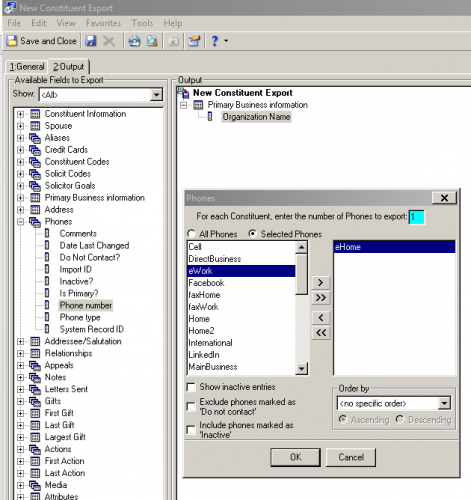
Task: Open the Tools menu
Action: tap(142, 23)
